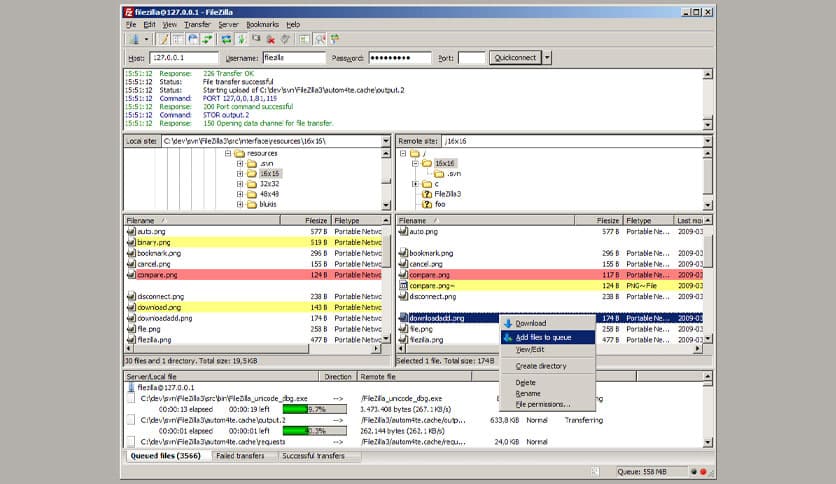The image size is (836, 484).
Task: Toggle directory comparison mode
Action: 320,39
